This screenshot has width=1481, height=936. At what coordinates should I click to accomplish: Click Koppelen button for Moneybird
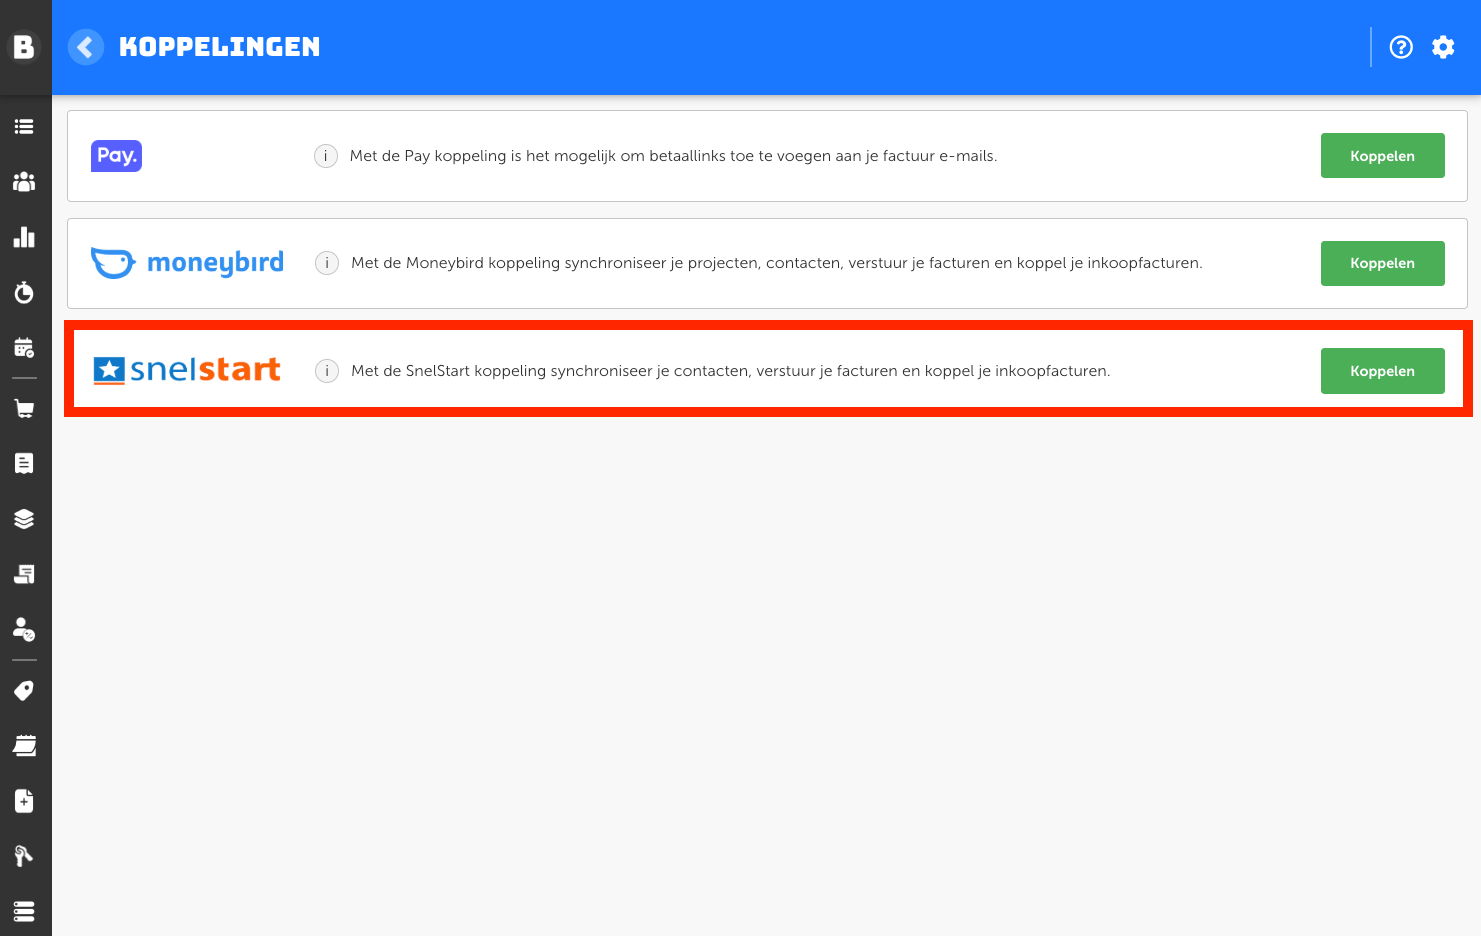click(x=1382, y=263)
